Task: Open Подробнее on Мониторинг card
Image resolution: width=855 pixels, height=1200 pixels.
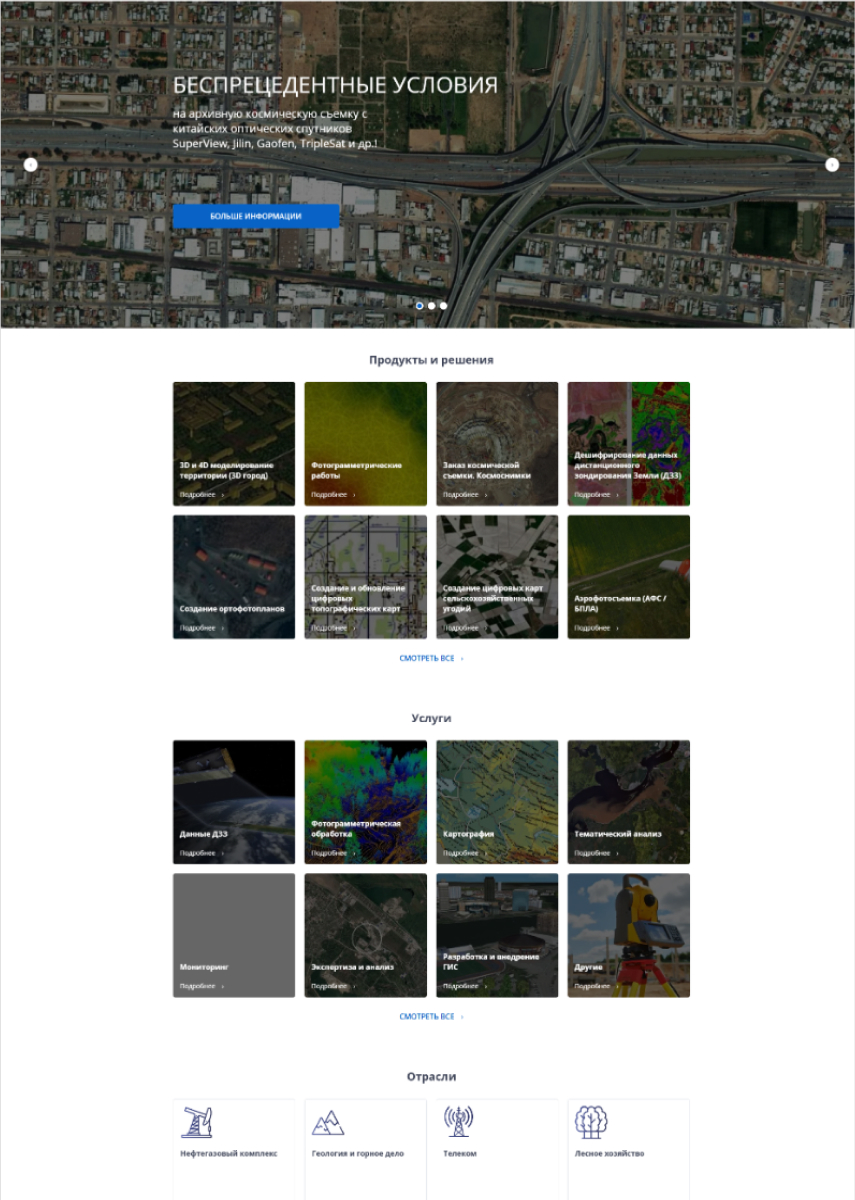Action: 202,986
